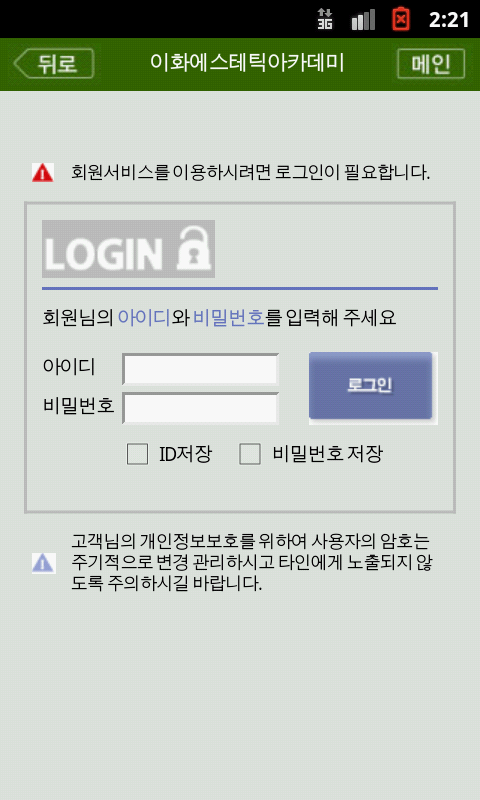This screenshot has width=480, height=800.
Task: Open the 메인 main page button
Action: (431, 64)
